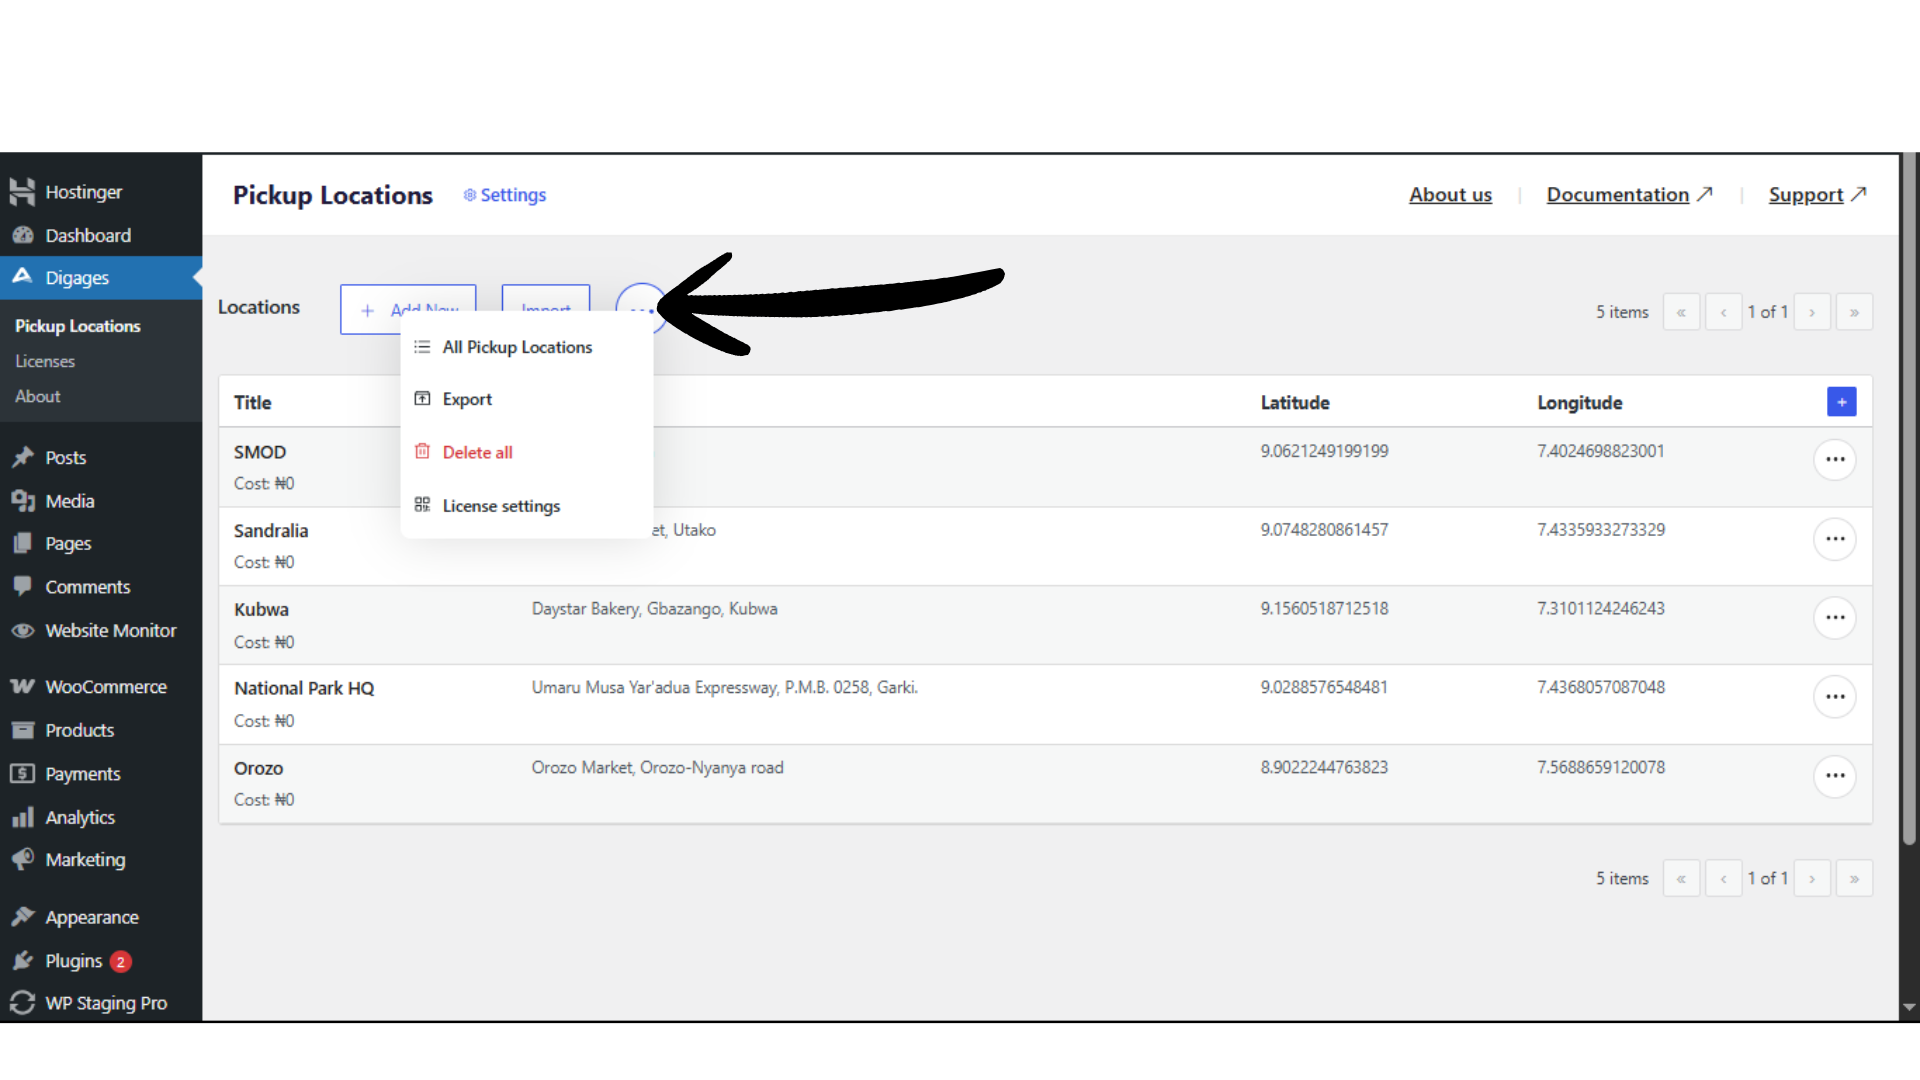Screen dimensions: 1920x1080
Task: Select Export from the open menu
Action: (466, 398)
